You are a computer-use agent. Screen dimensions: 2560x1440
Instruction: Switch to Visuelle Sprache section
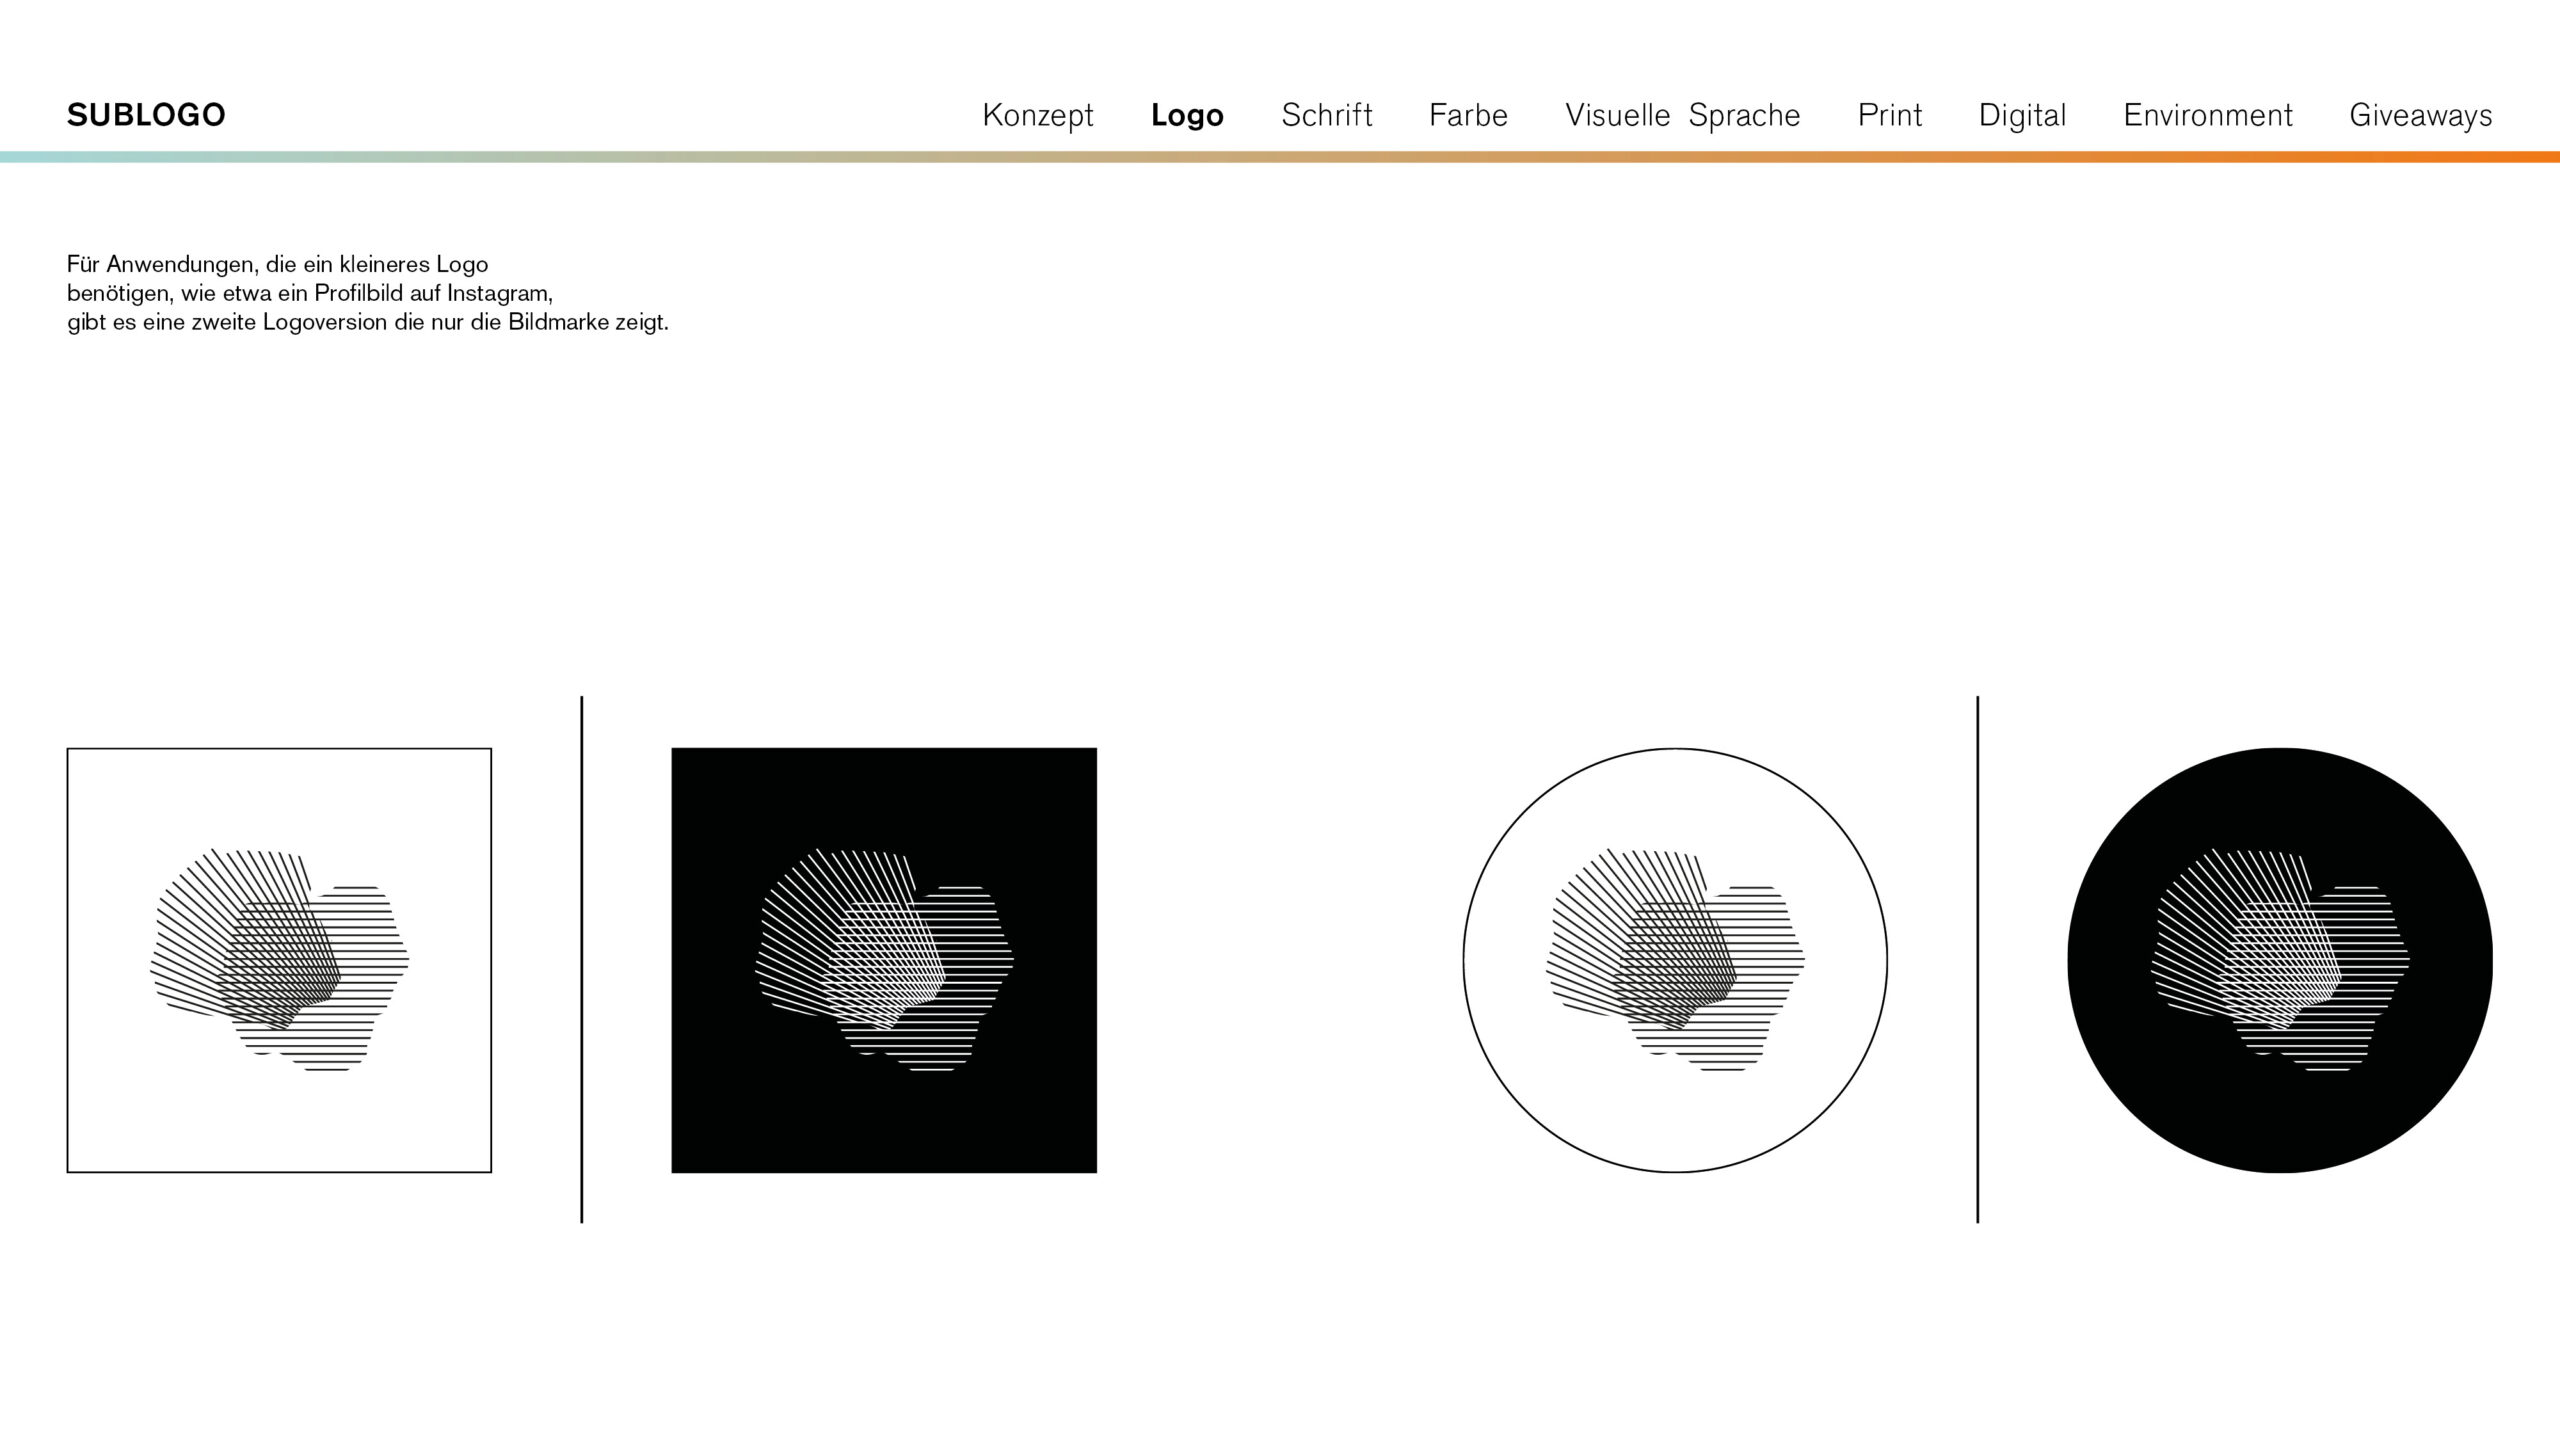1682,116
